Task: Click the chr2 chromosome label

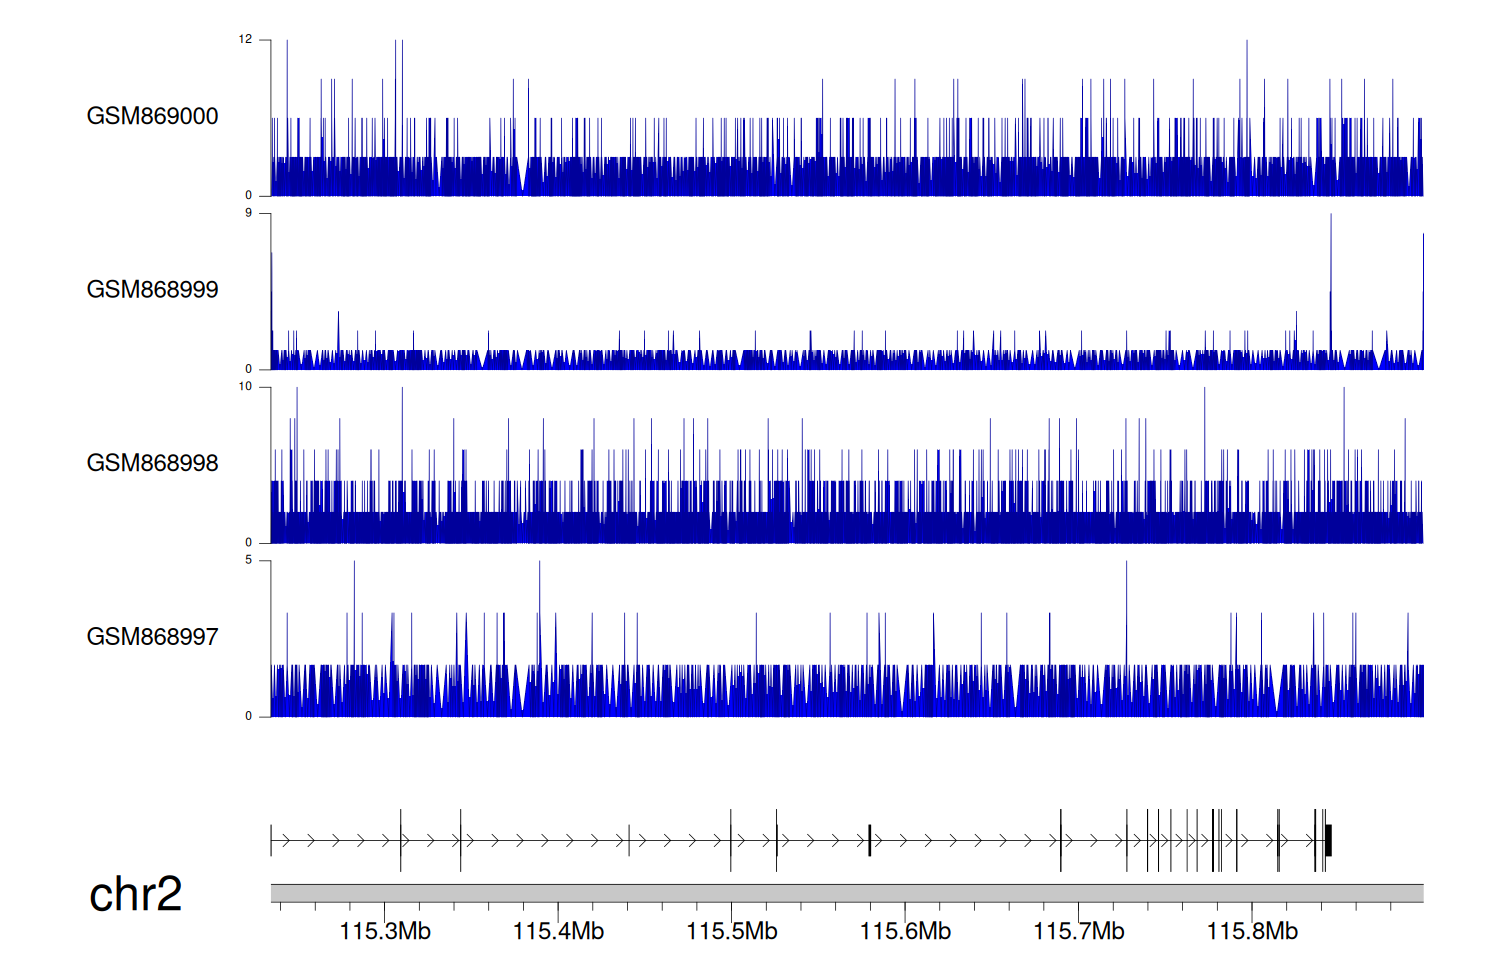Action: [x=135, y=894]
